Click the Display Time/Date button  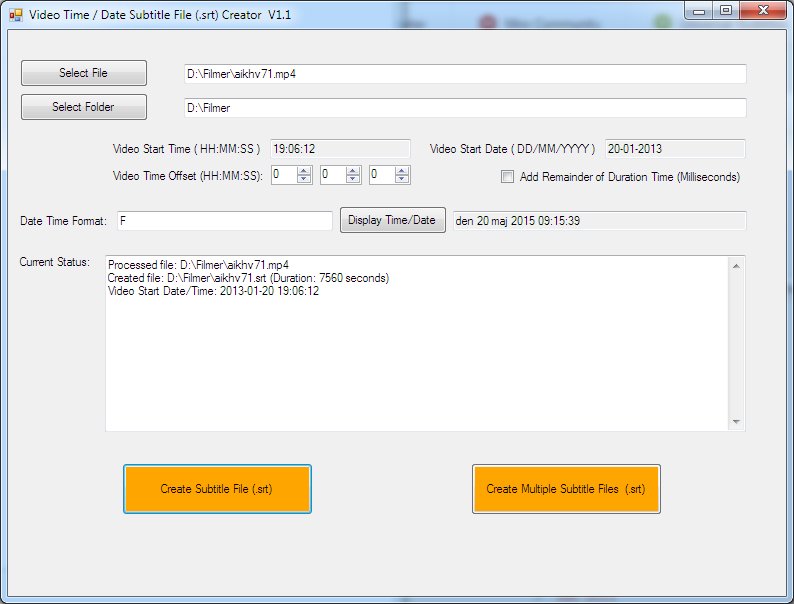pos(392,220)
